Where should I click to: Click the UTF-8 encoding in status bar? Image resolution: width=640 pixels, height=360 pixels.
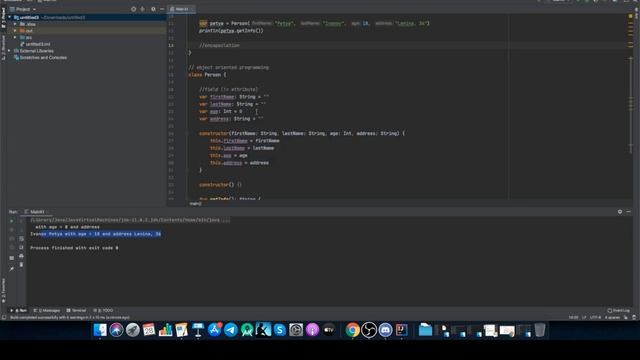coord(595,318)
